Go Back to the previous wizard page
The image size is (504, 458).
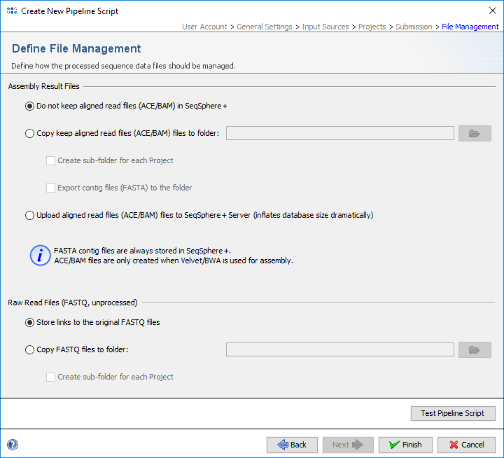pos(292,445)
